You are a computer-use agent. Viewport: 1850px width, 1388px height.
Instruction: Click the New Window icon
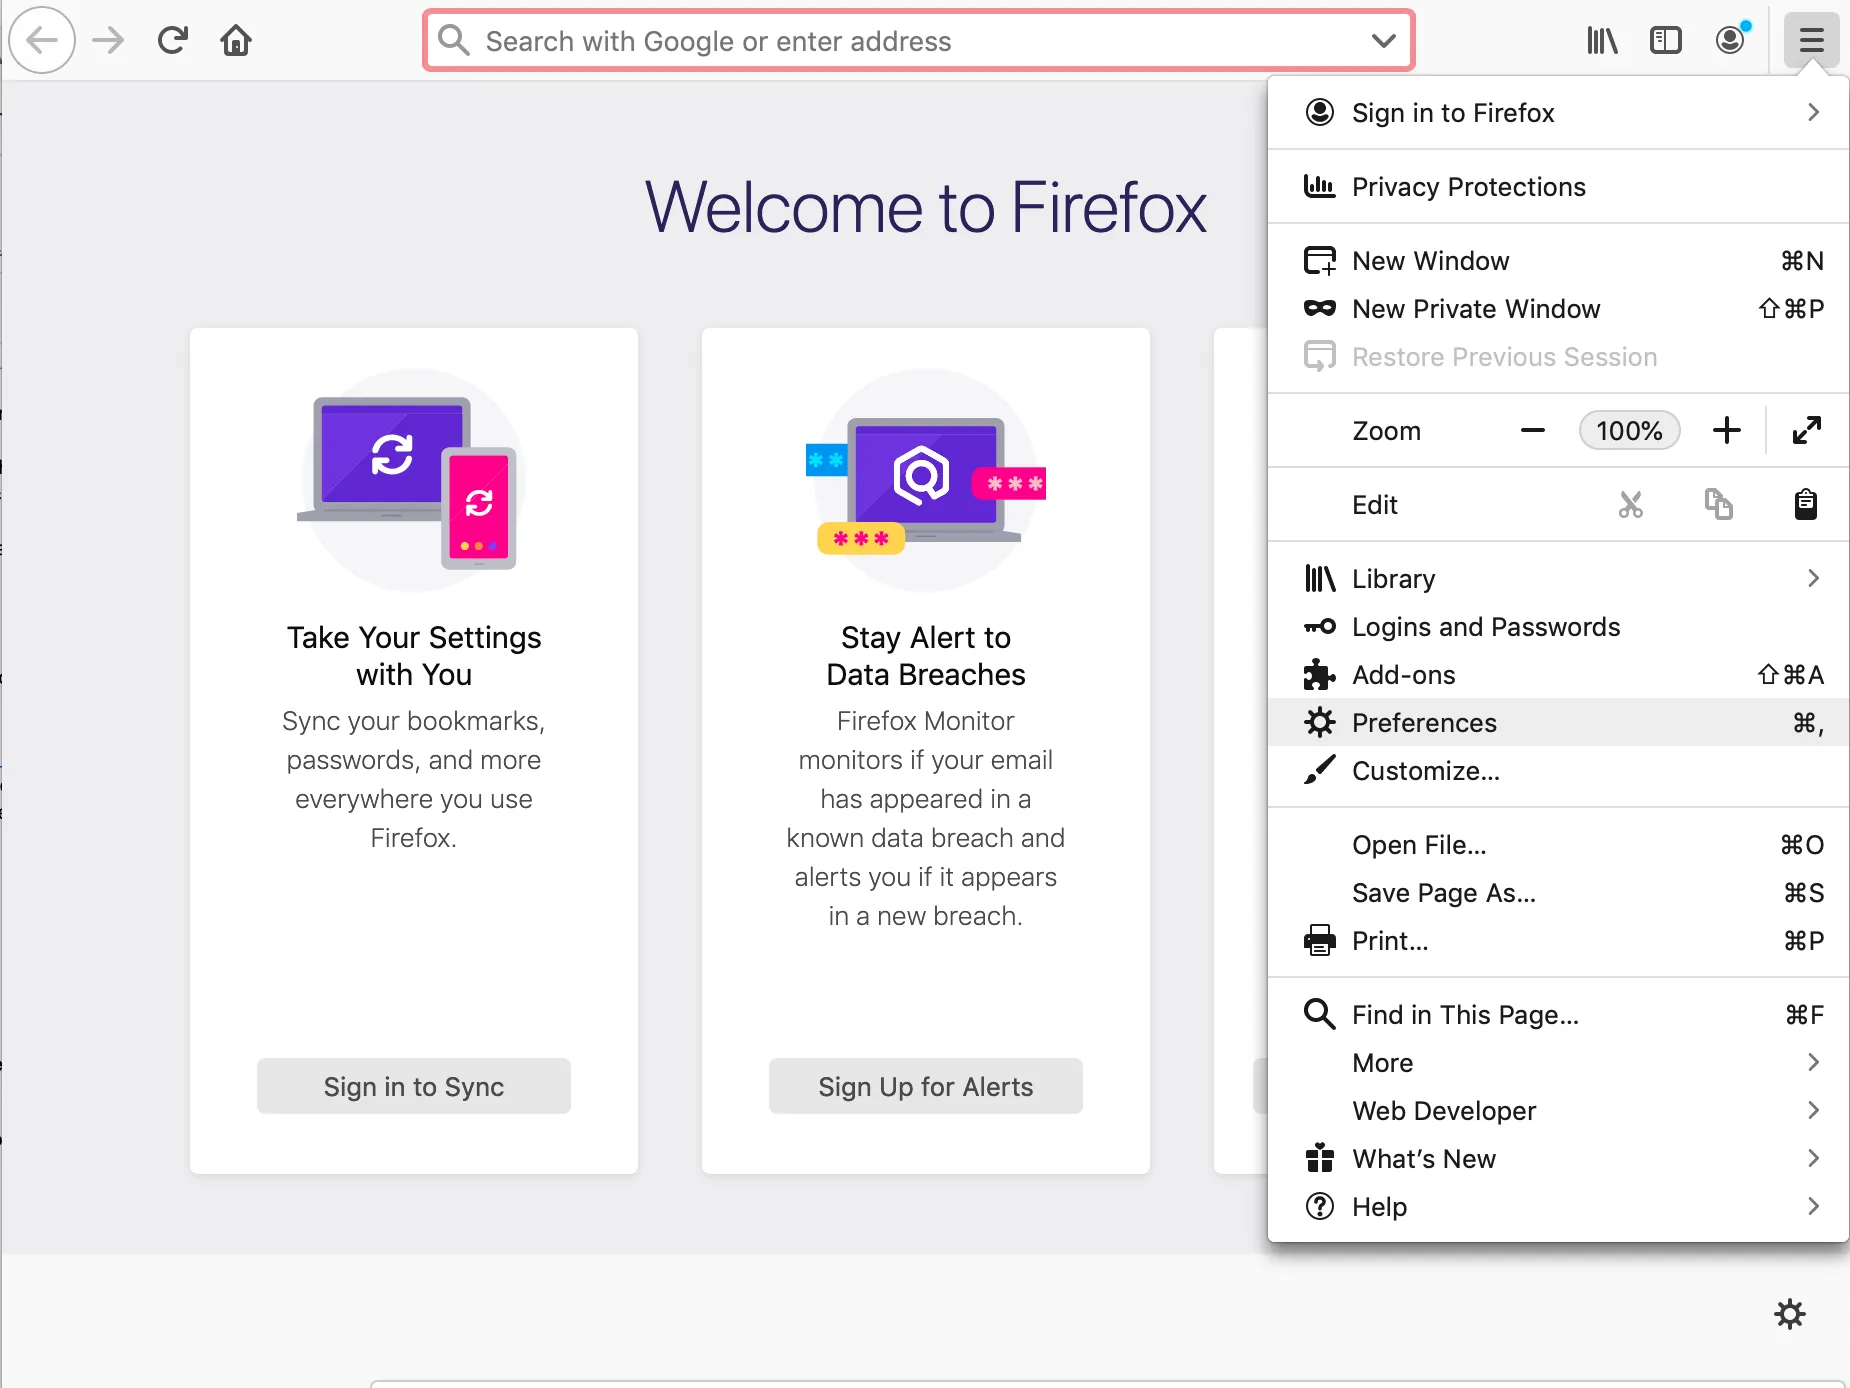click(x=1320, y=261)
